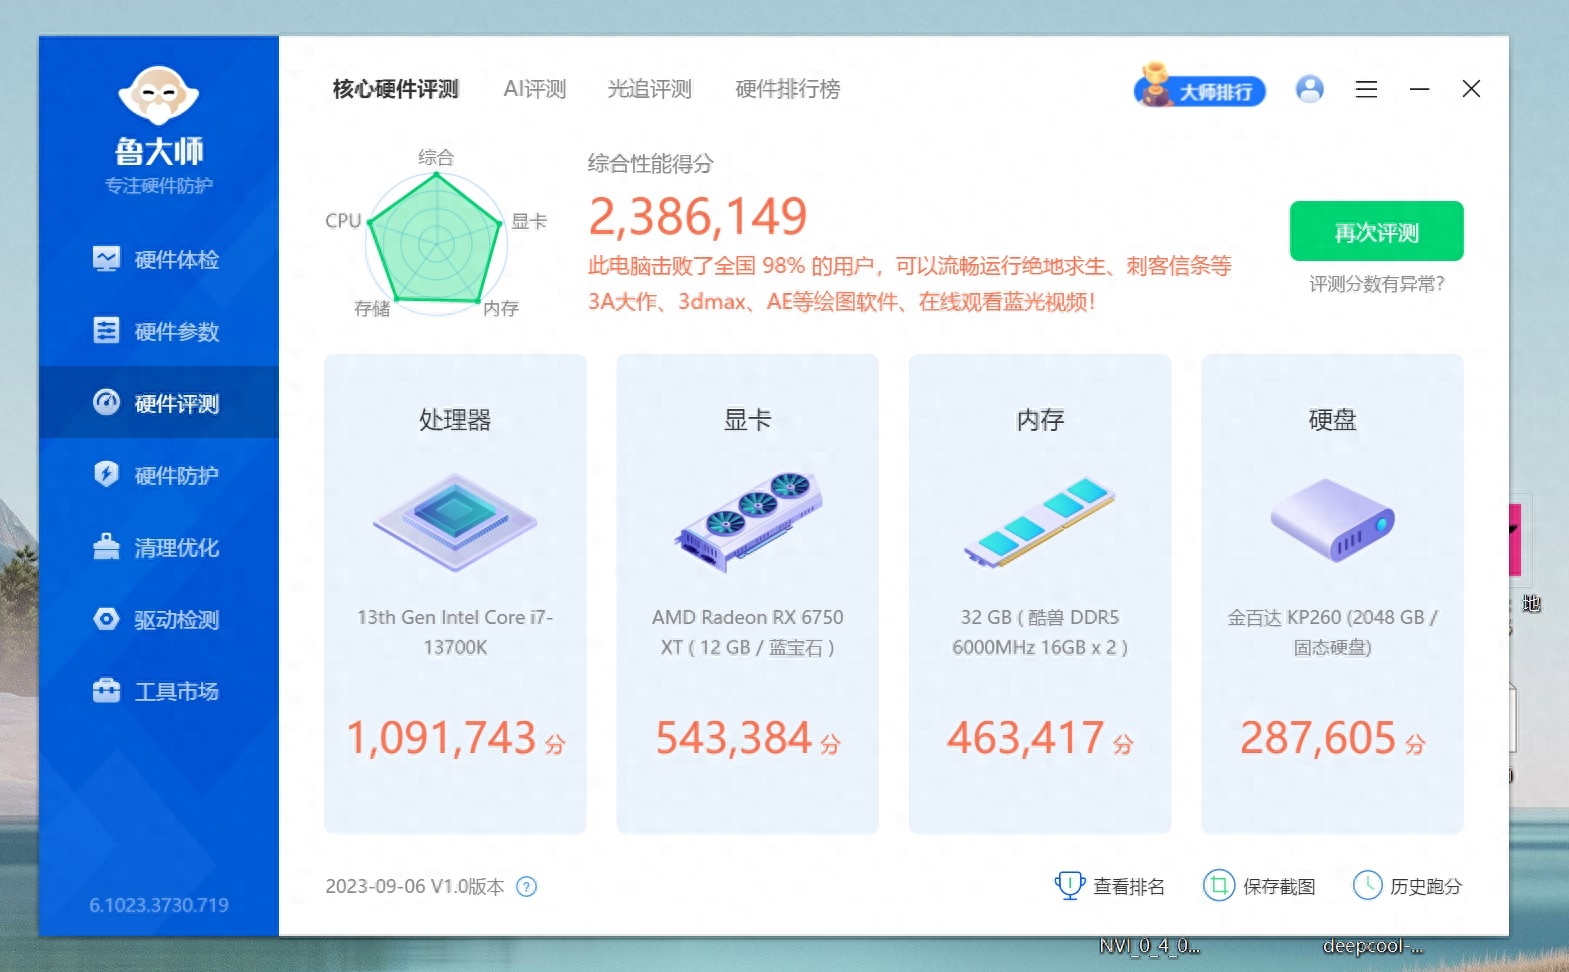Click 评测分数有异常? link
1569x972 pixels.
(x=1376, y=284)
